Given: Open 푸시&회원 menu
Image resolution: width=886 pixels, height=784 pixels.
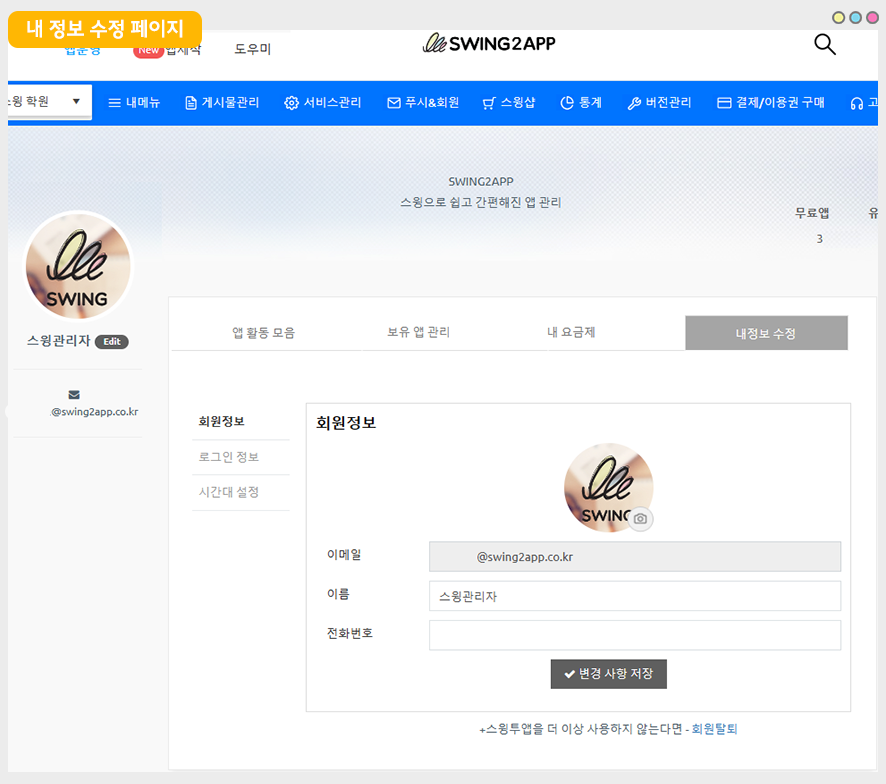Looking at the screenshot, I should (x=423, y=102).
